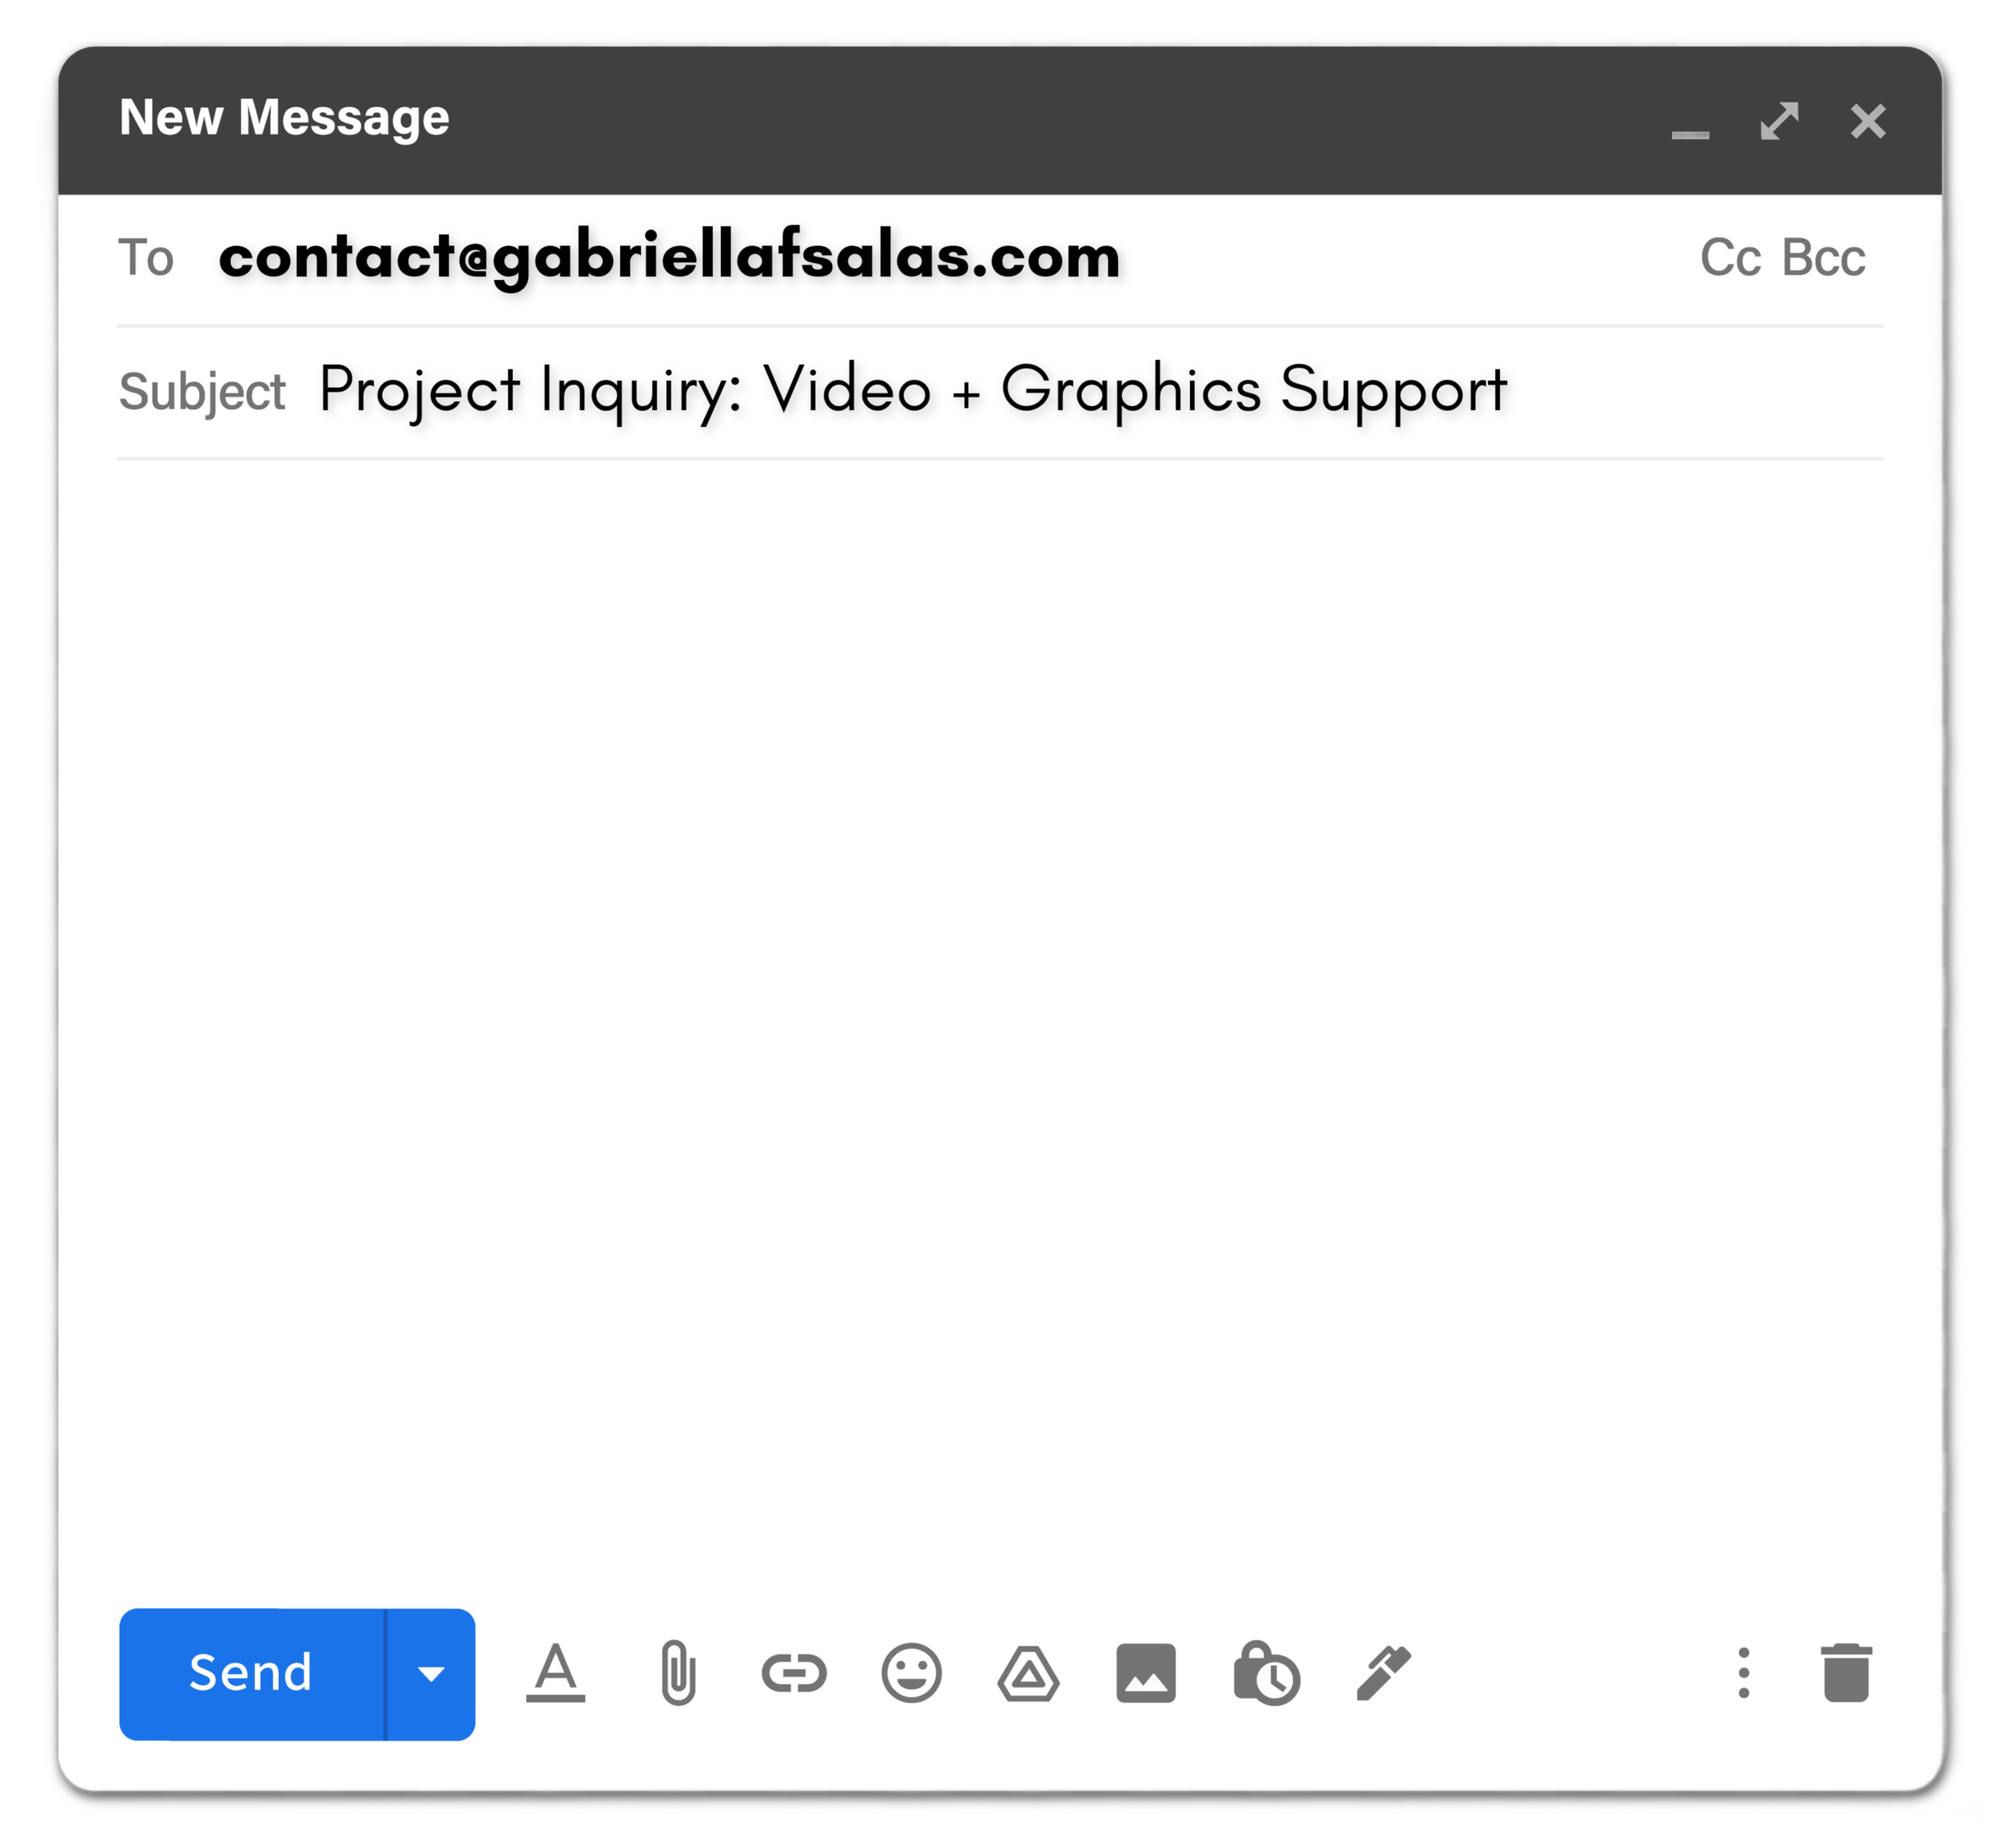Viewport: 1998px width, 1848px height.
Task: Expand Send options dropdown arrow
Action: point(431,1674)
